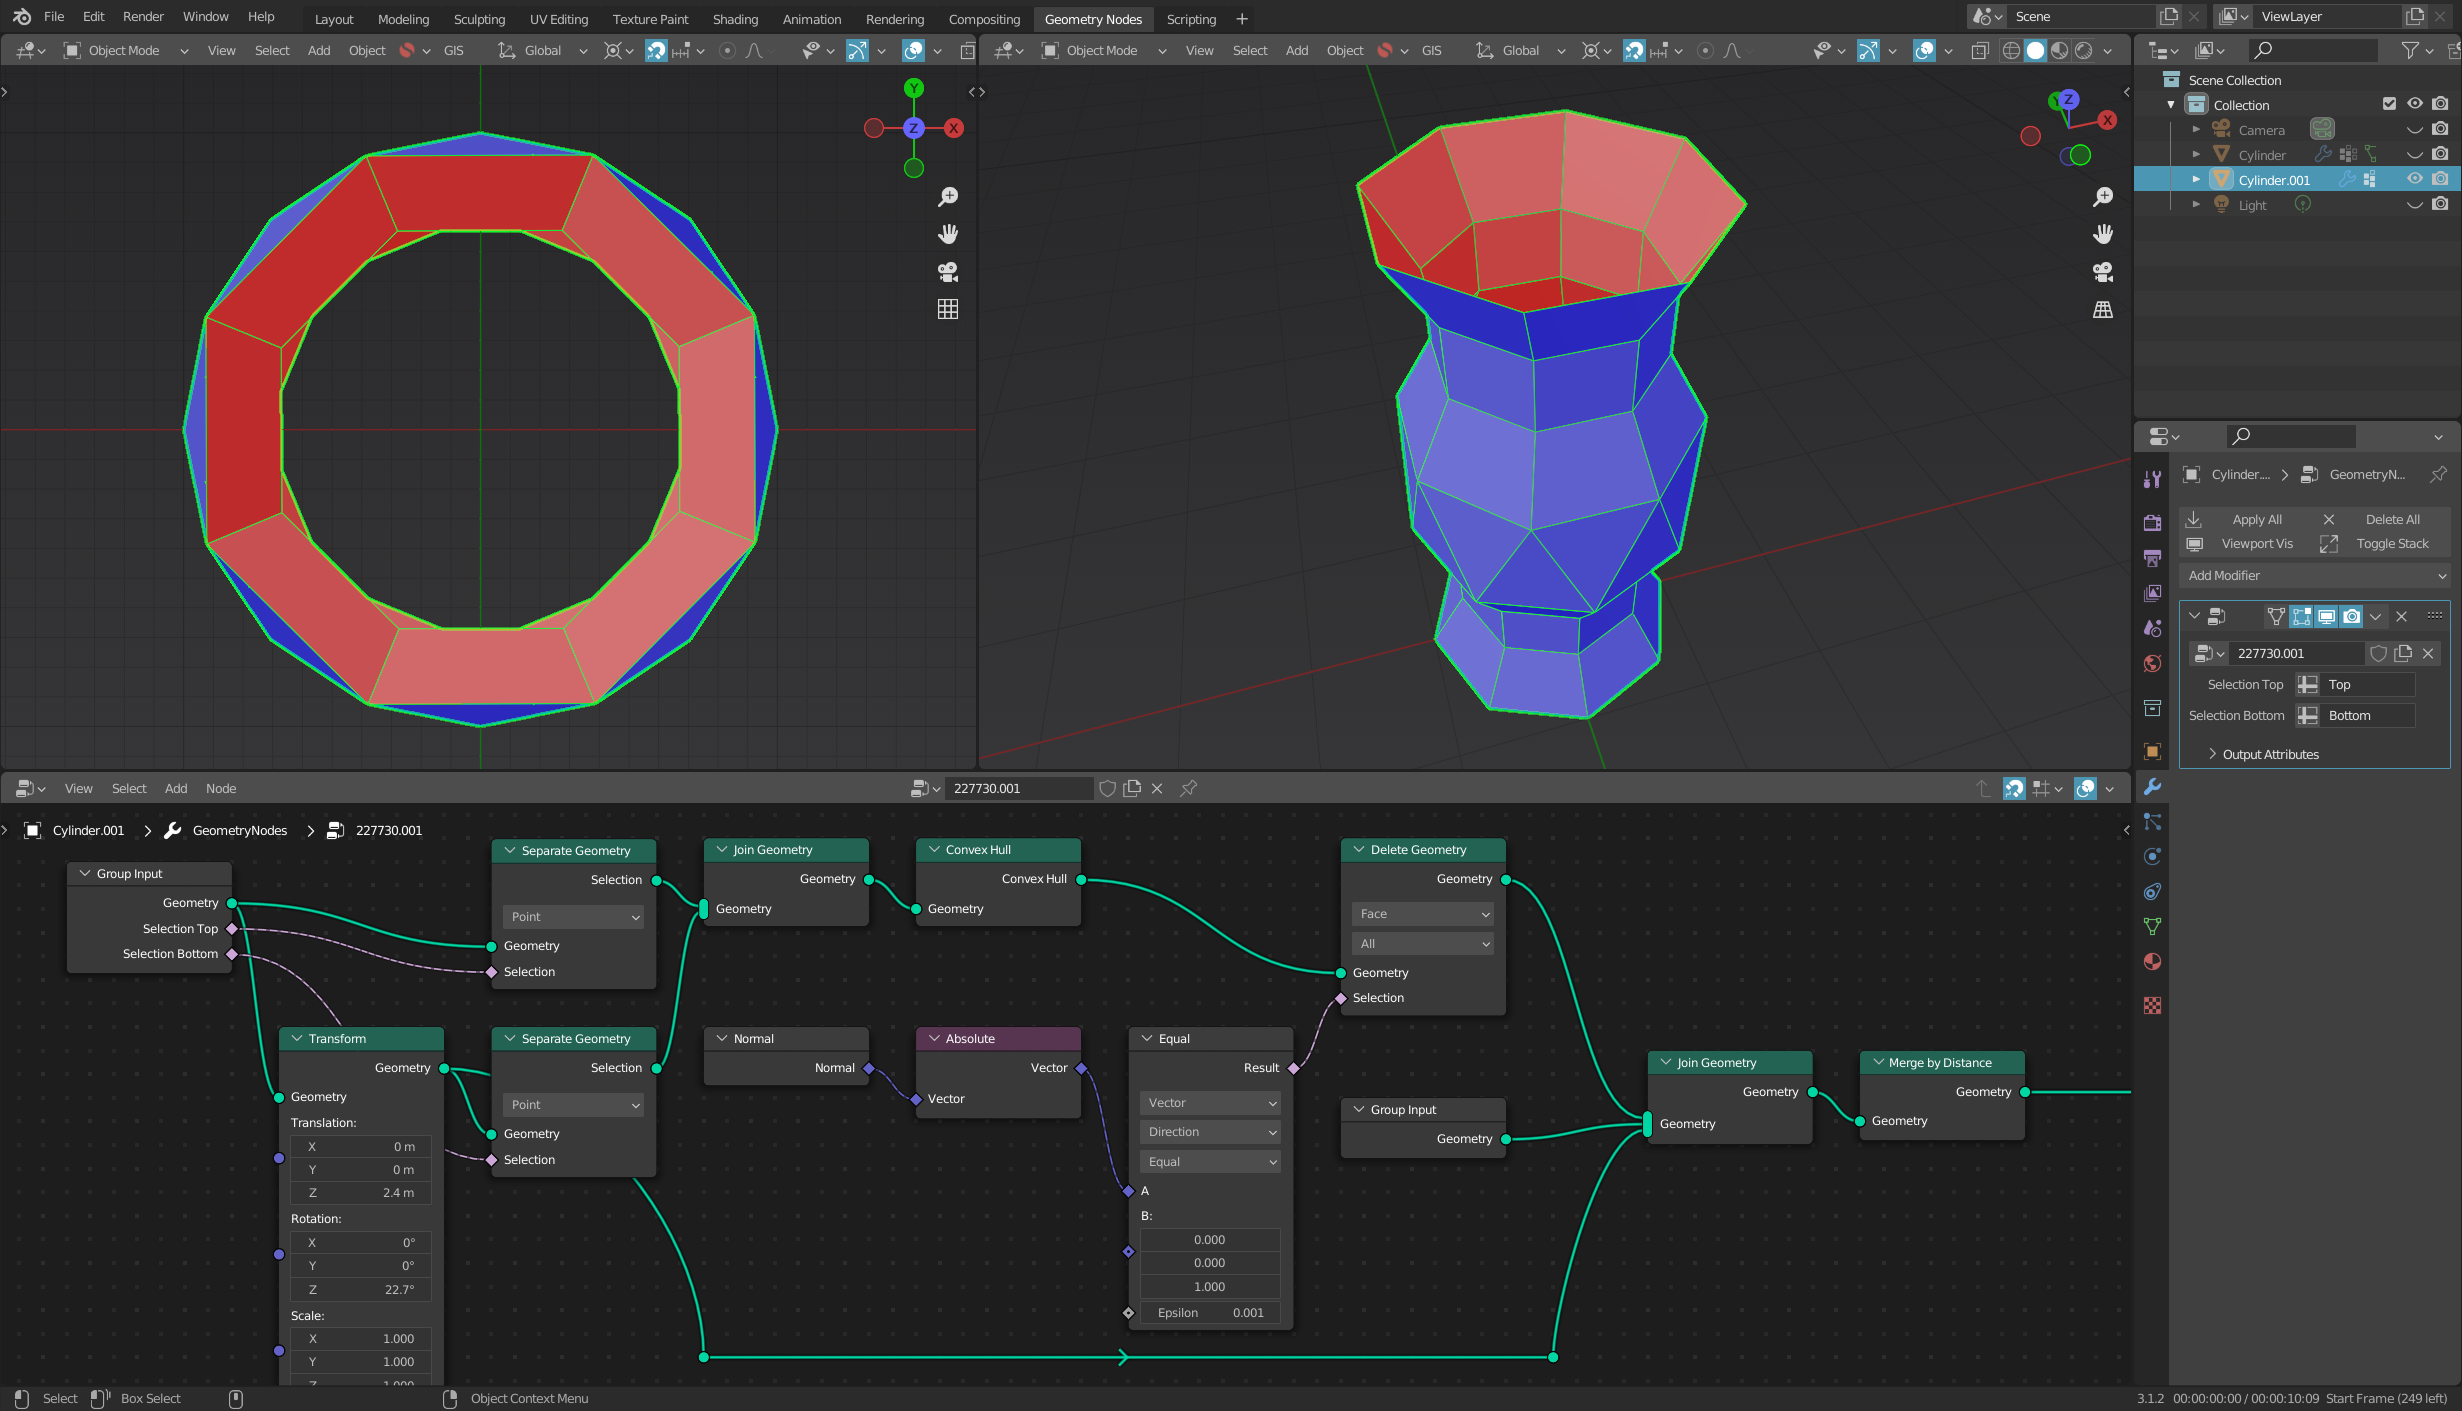
Task: Open the Object Data properties tab (green triangle)
Action: point(2153,927)
